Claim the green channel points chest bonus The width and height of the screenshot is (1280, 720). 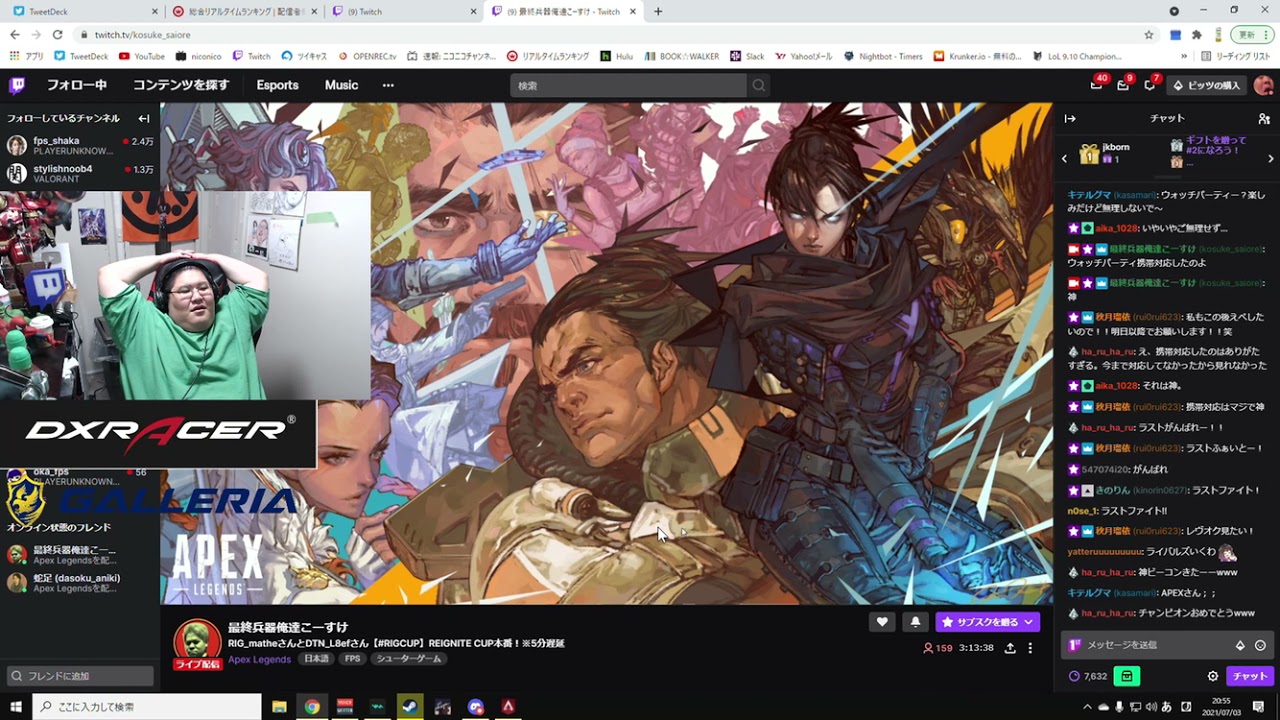click(1127, 676)
